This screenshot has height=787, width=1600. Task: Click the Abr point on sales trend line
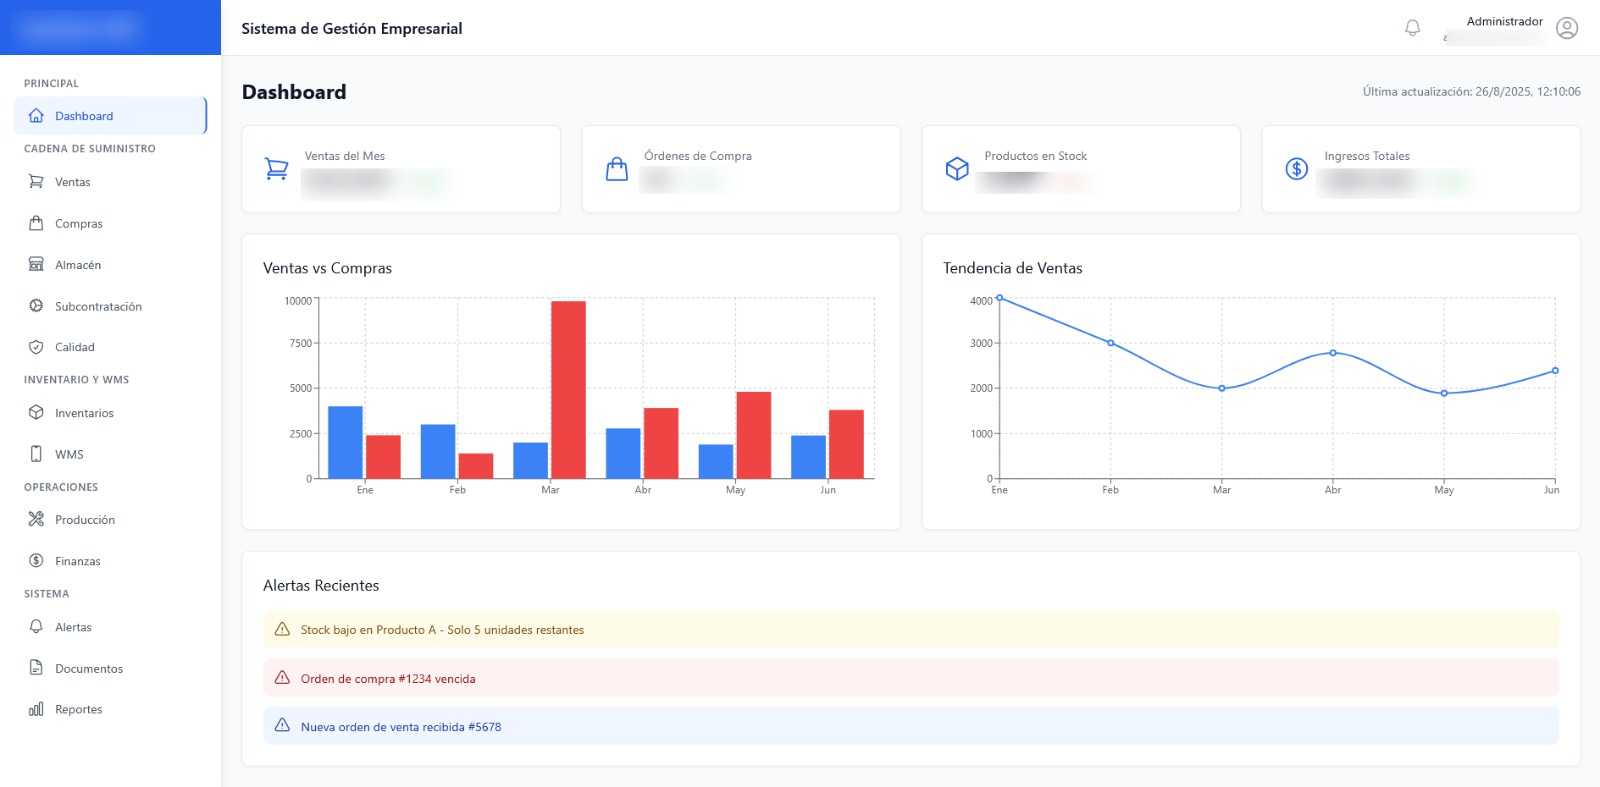click(x=1333, y=353)
